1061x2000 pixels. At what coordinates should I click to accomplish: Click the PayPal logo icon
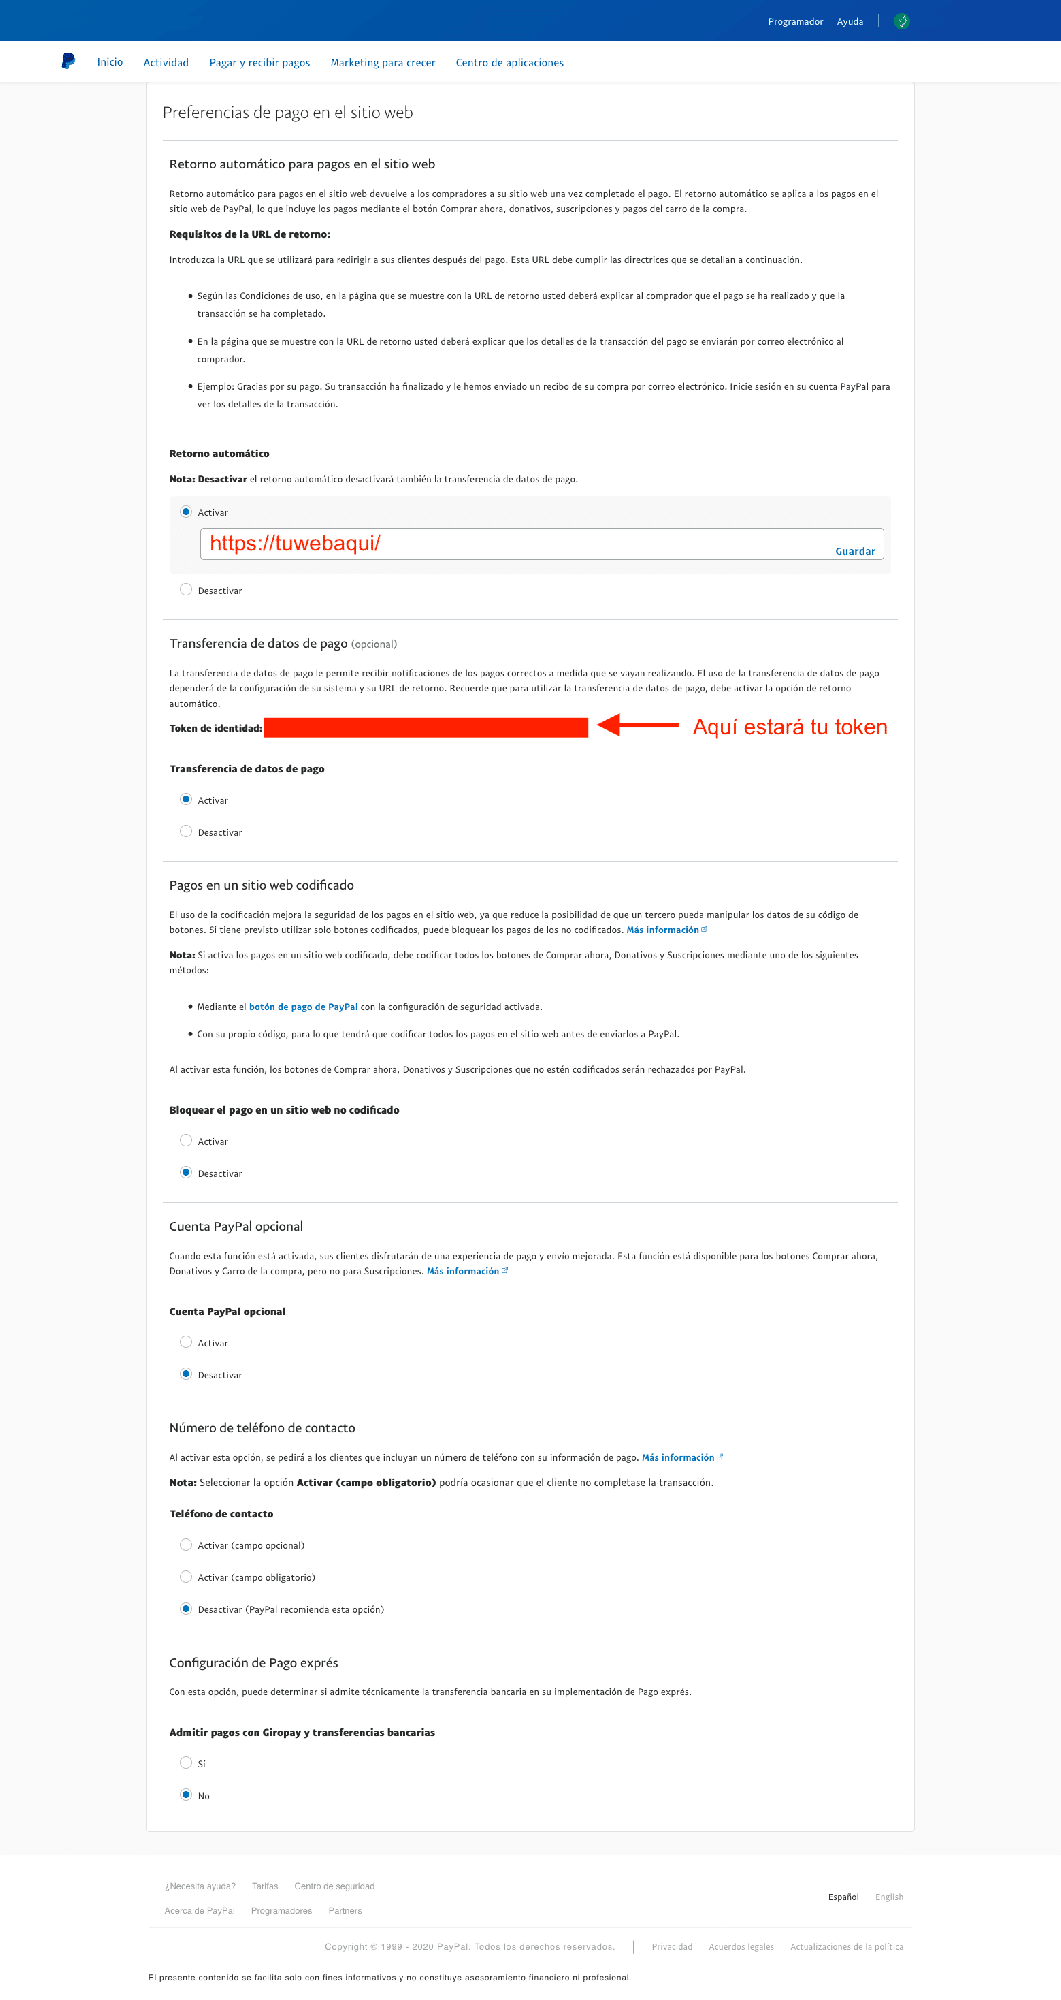click(68, 61)
